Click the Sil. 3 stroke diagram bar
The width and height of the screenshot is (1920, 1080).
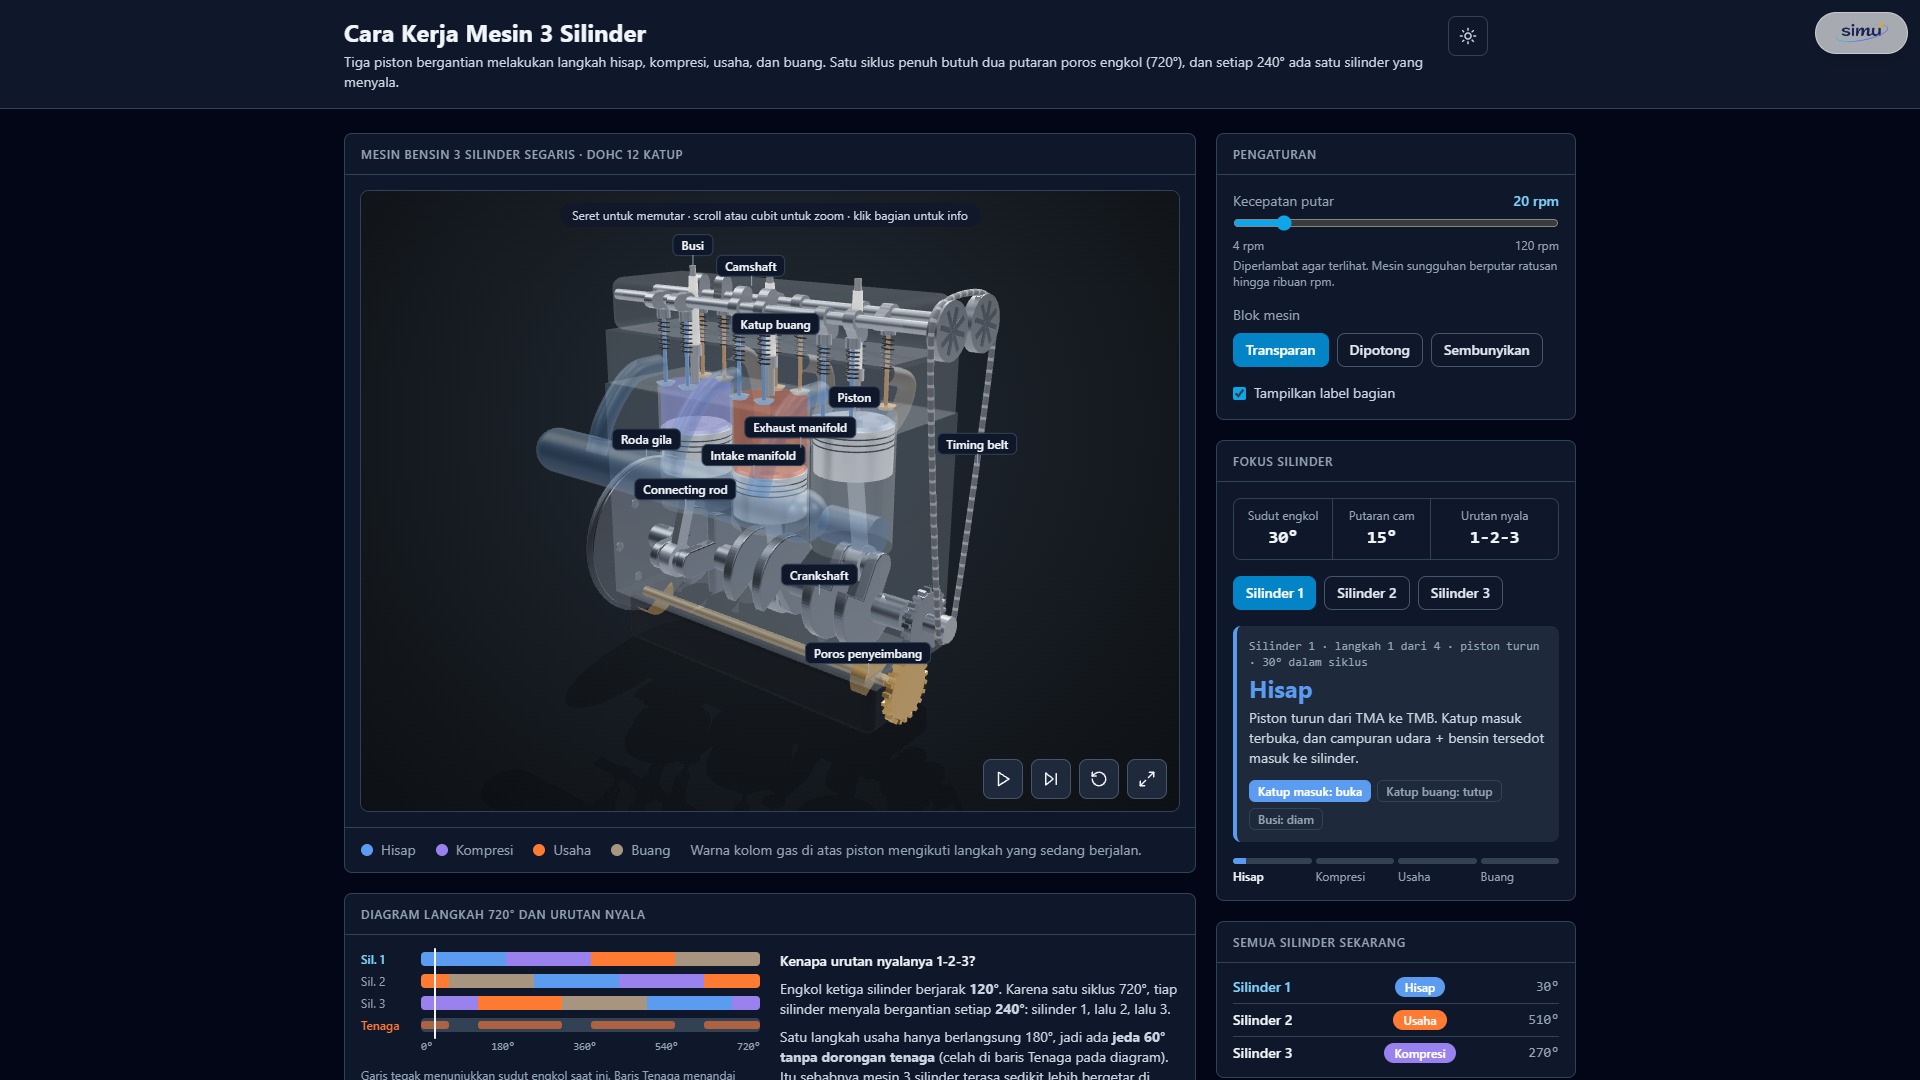(590, 1004)
